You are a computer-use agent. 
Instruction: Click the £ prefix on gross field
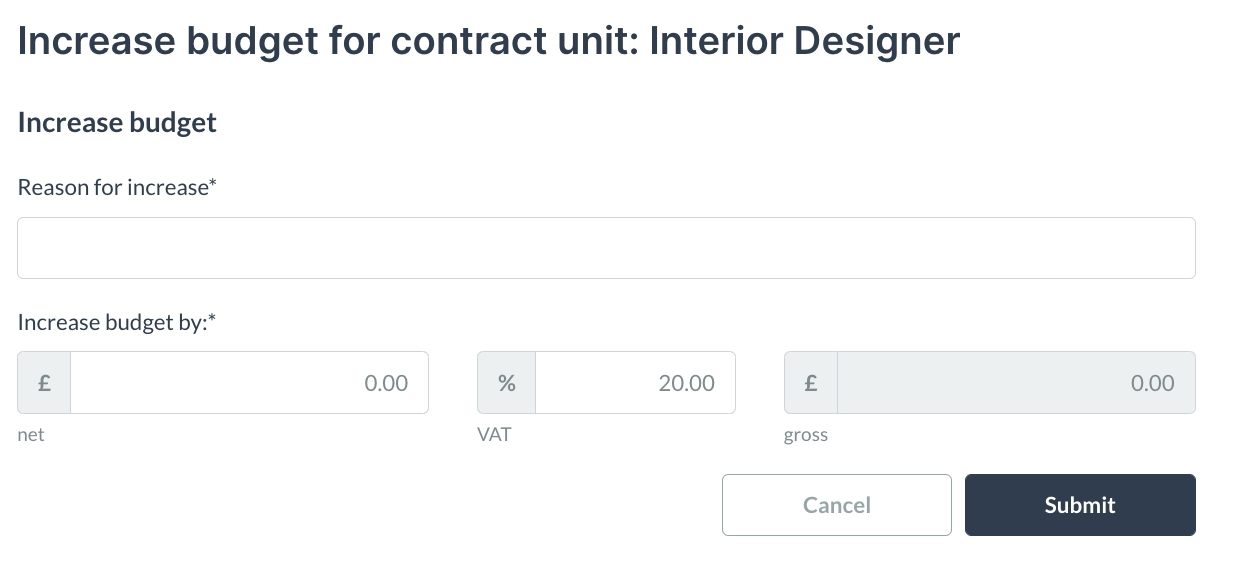pyautogui.click(x=811, y=383)
